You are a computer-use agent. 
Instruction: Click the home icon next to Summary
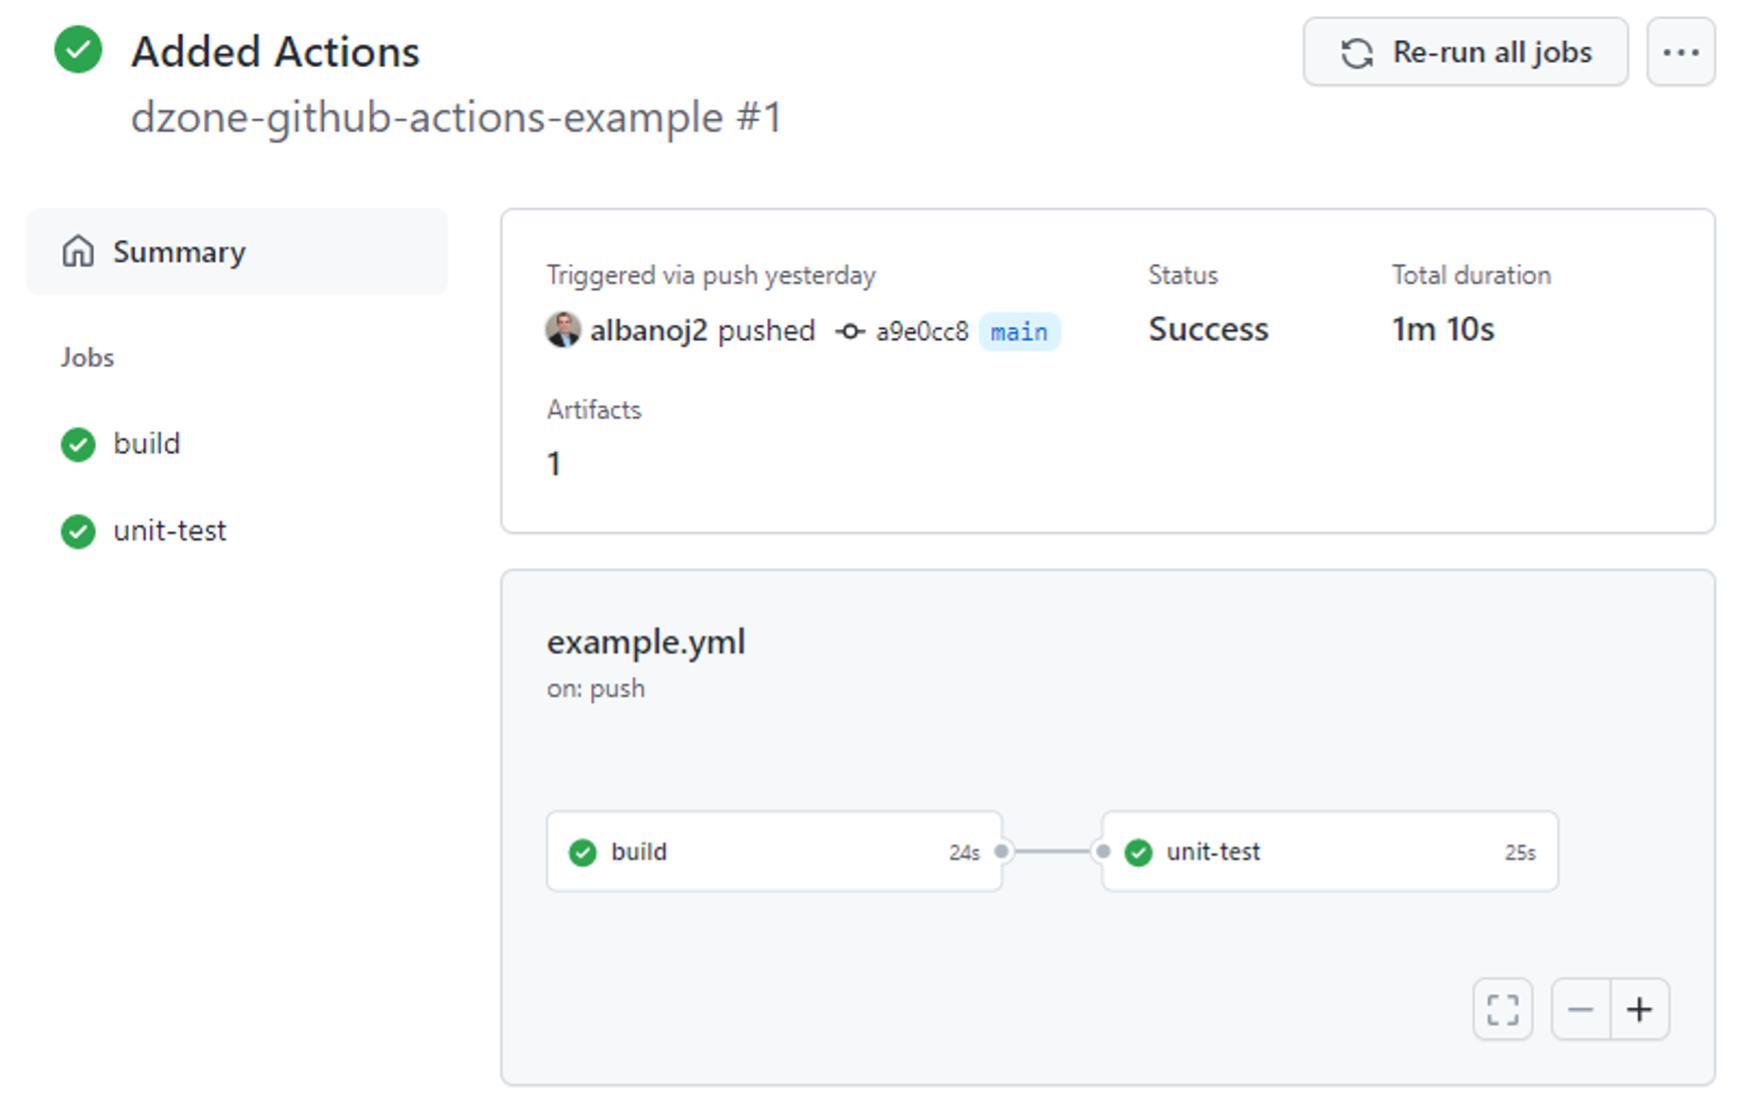pos(78,252)
